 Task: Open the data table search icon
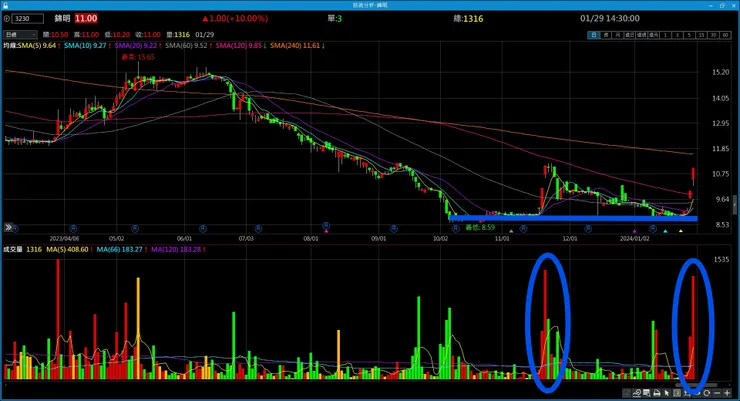point(647,393)
